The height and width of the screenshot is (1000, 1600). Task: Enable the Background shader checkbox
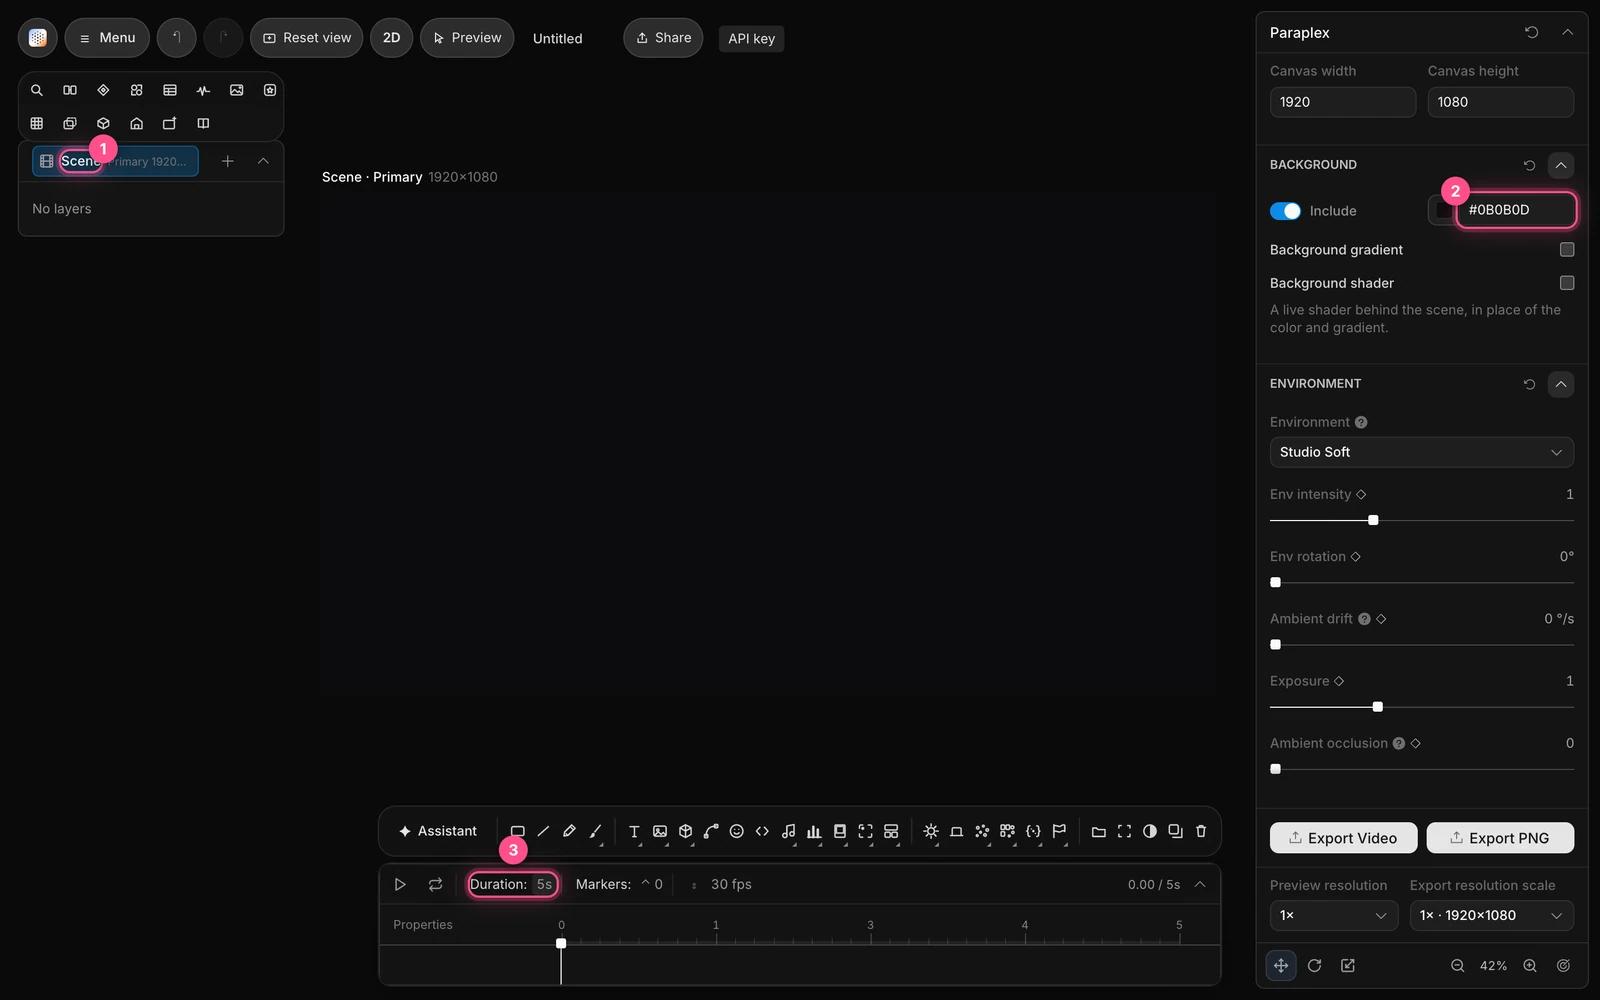pyautogui.click(x=1567, y=283)
